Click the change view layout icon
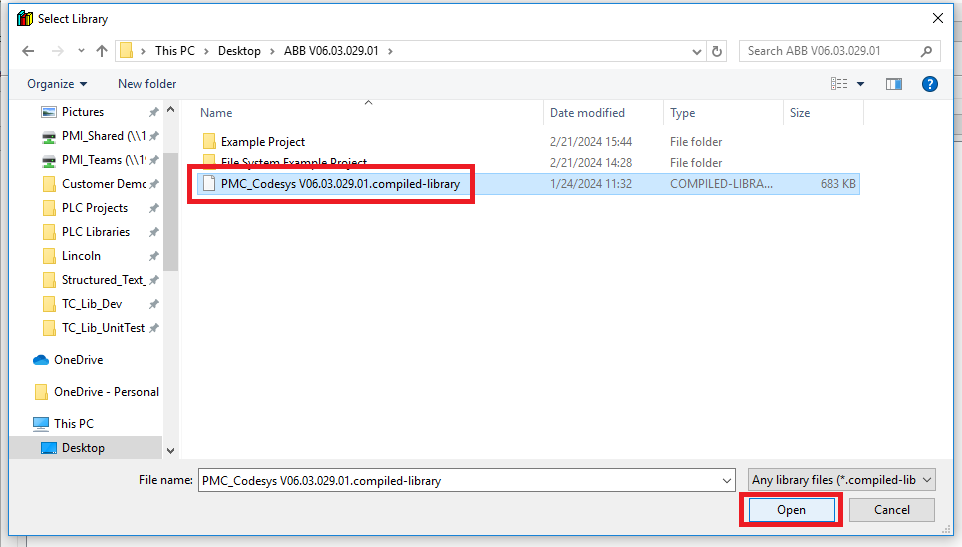The height and width of the screenshot is (547, 962). [x=839, y=84]
